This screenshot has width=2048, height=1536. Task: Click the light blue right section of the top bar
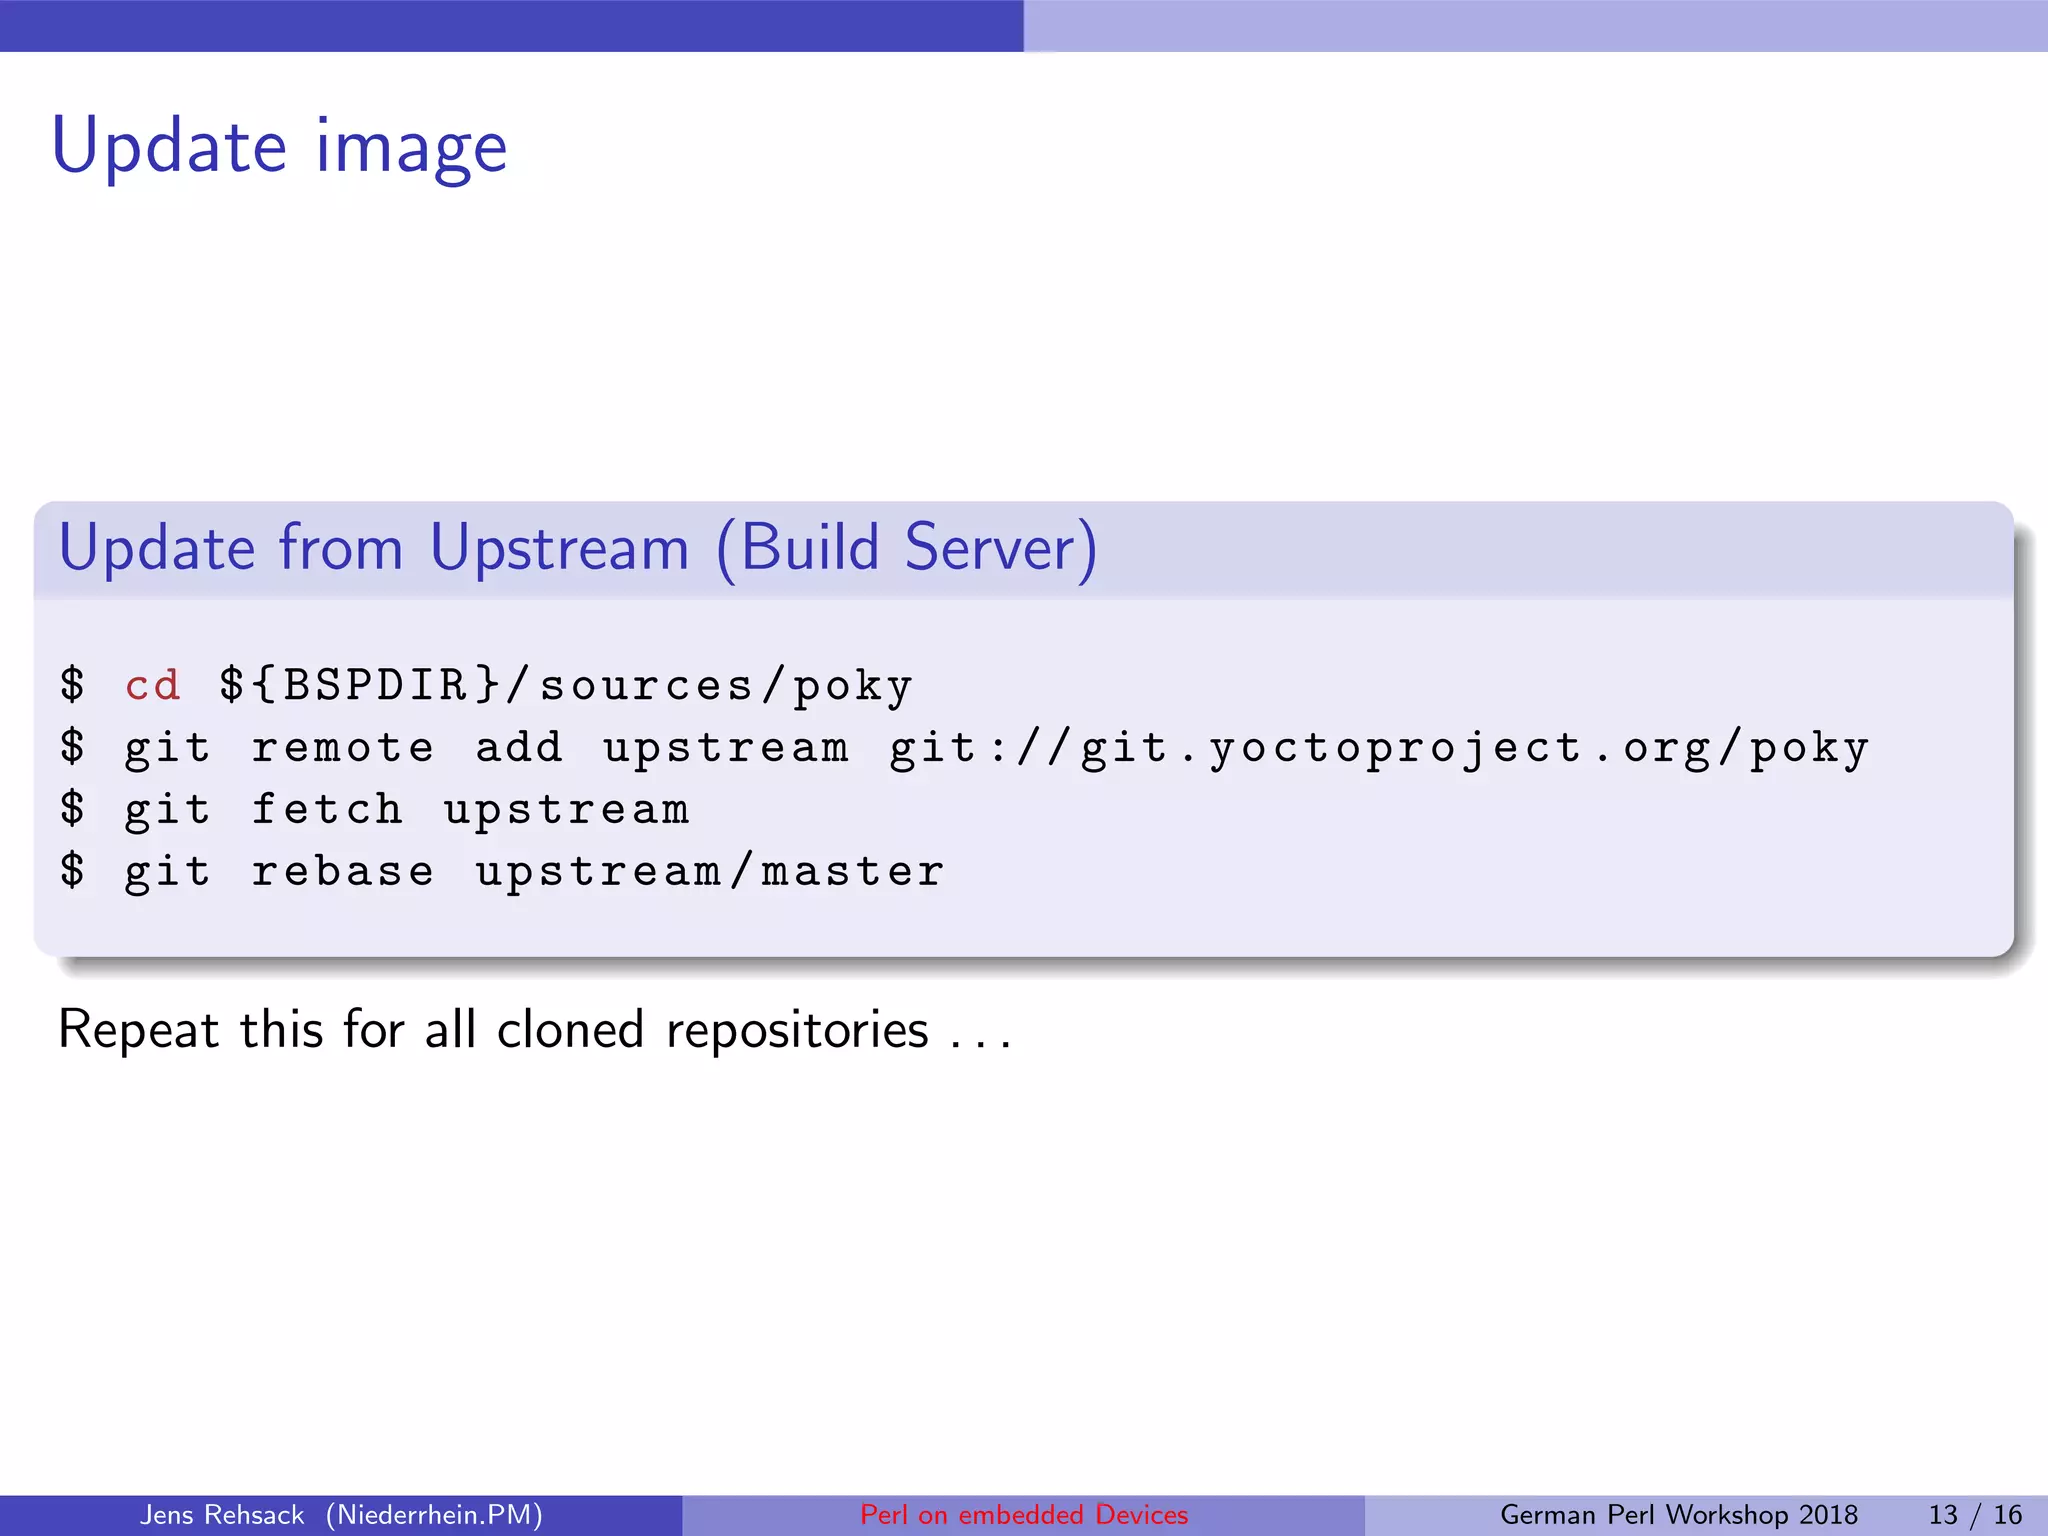point(1536,26)
